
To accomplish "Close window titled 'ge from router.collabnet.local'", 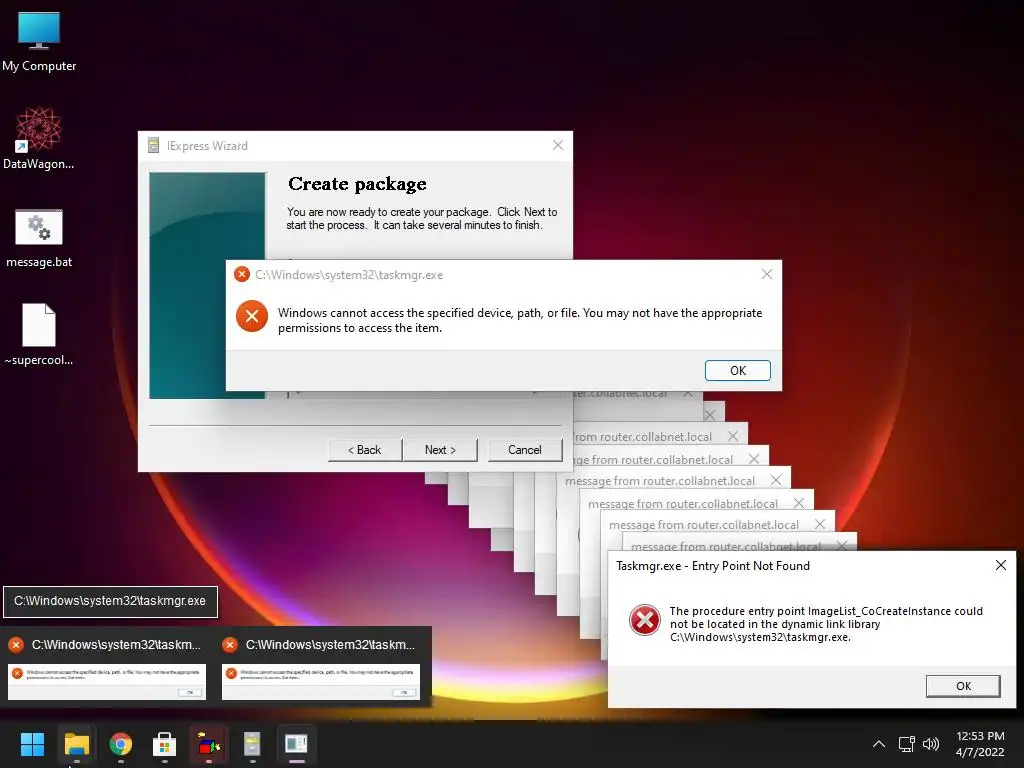I will click(754, 459).
